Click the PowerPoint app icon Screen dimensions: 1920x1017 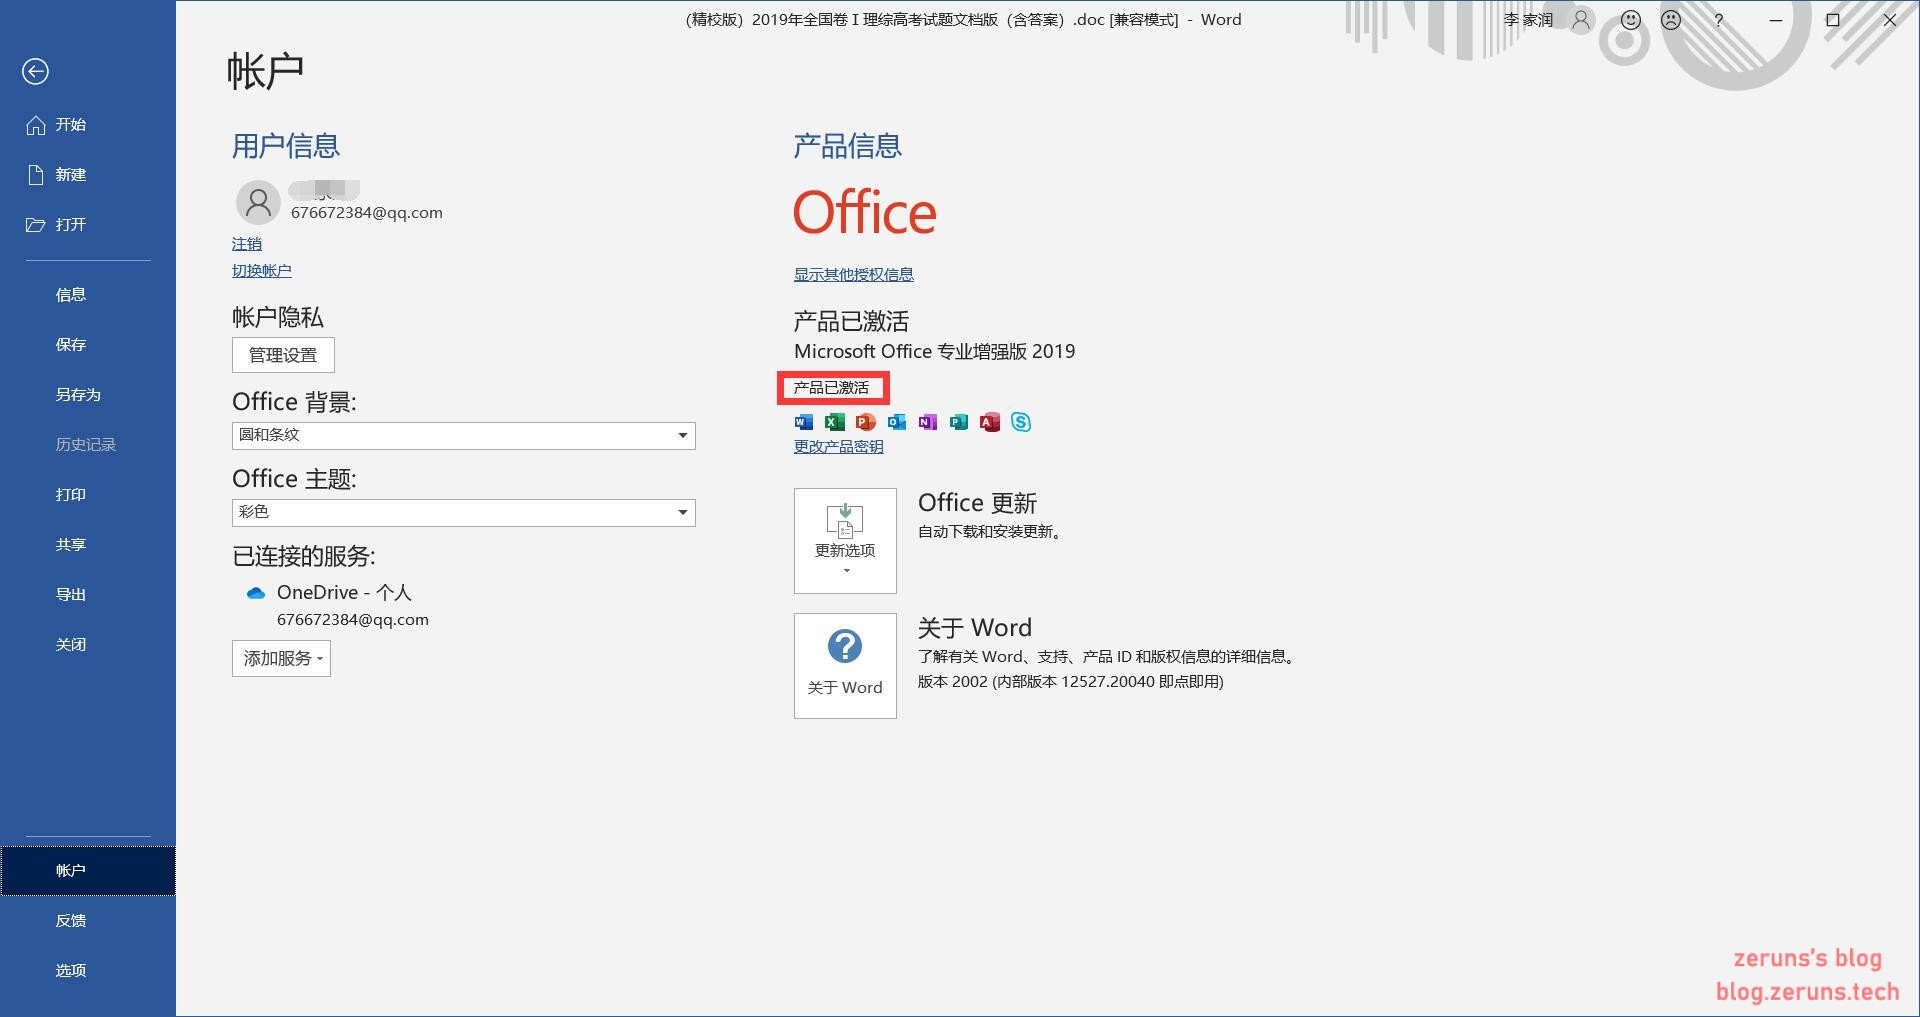tap(865, 422)
